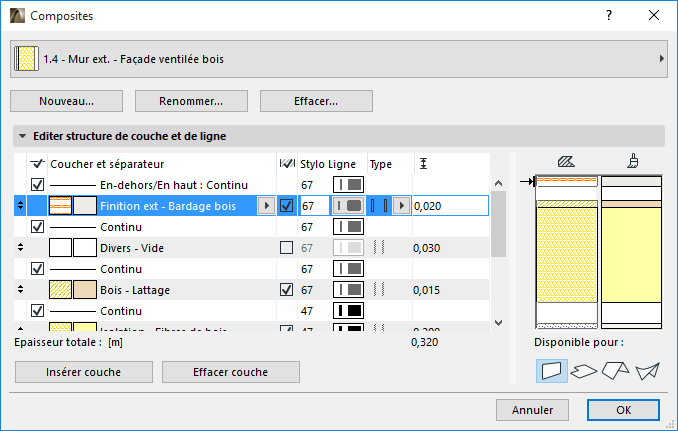The image size is (678, 431).
Task: Collapse Editer structure de couche section
Action: coord(21,136)
